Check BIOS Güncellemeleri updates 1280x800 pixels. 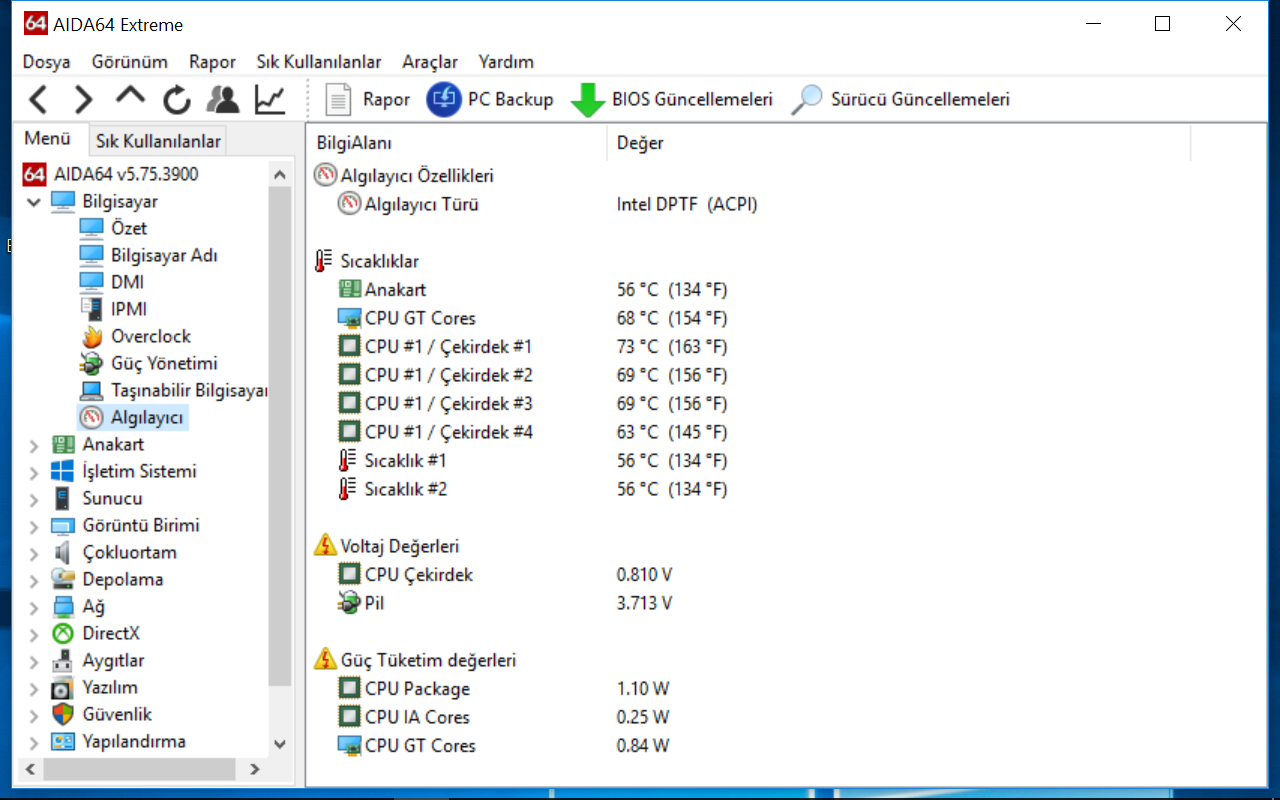pos(672,99)
